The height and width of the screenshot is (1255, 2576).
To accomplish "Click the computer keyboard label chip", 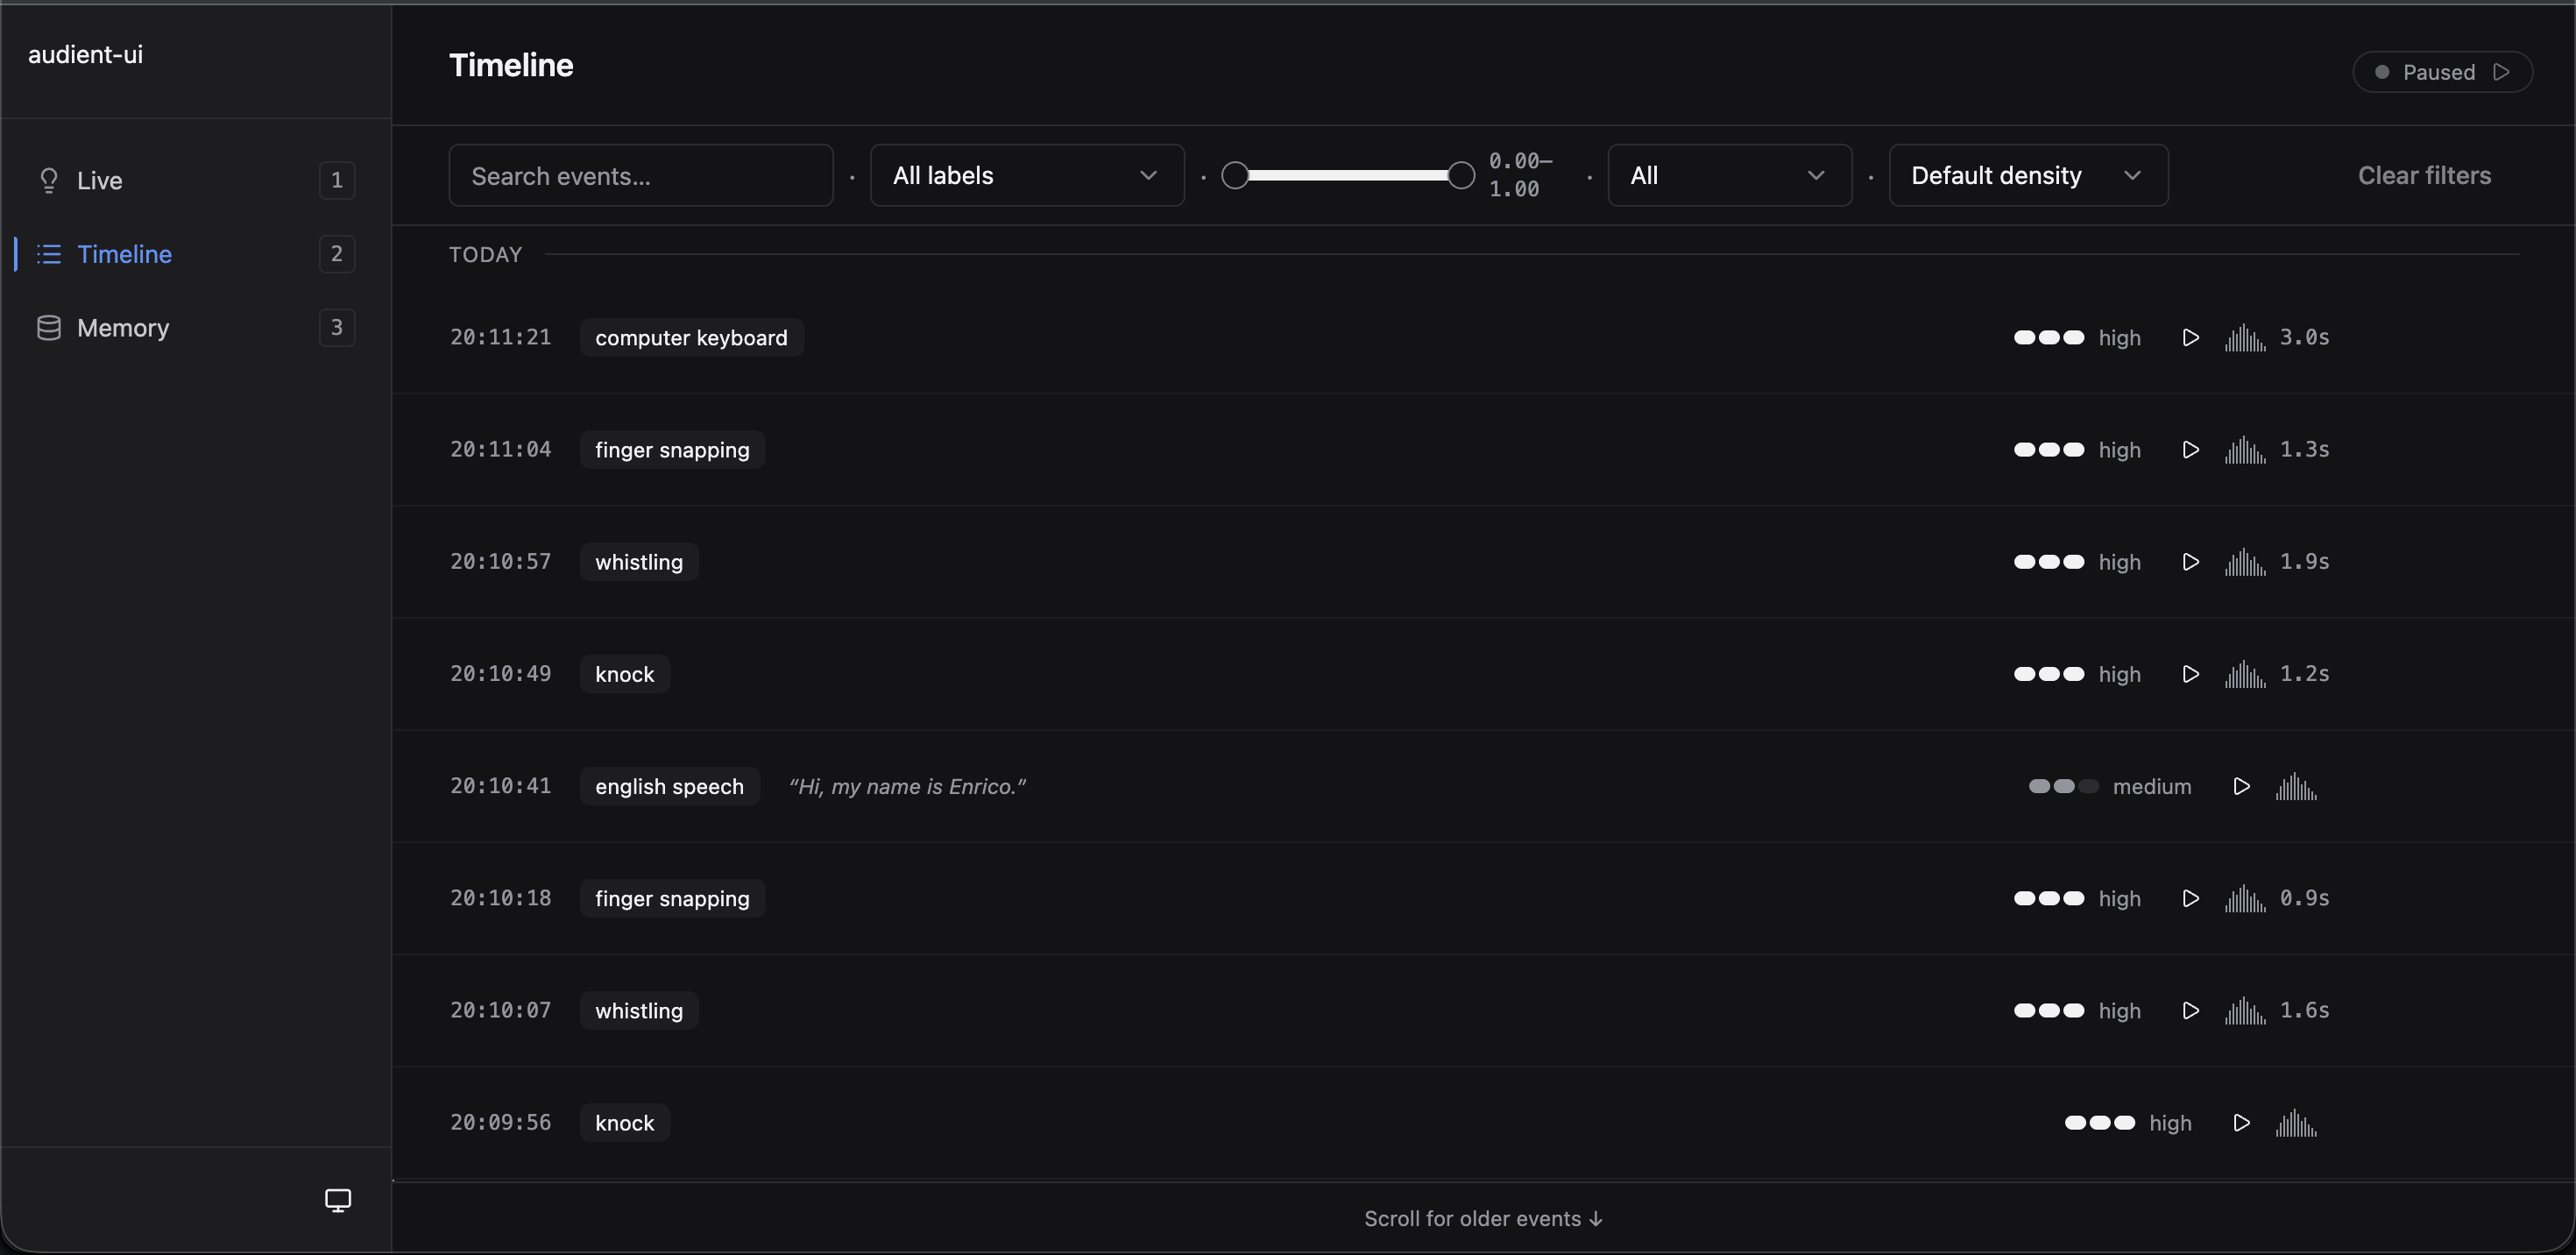I will coord(691,338).
